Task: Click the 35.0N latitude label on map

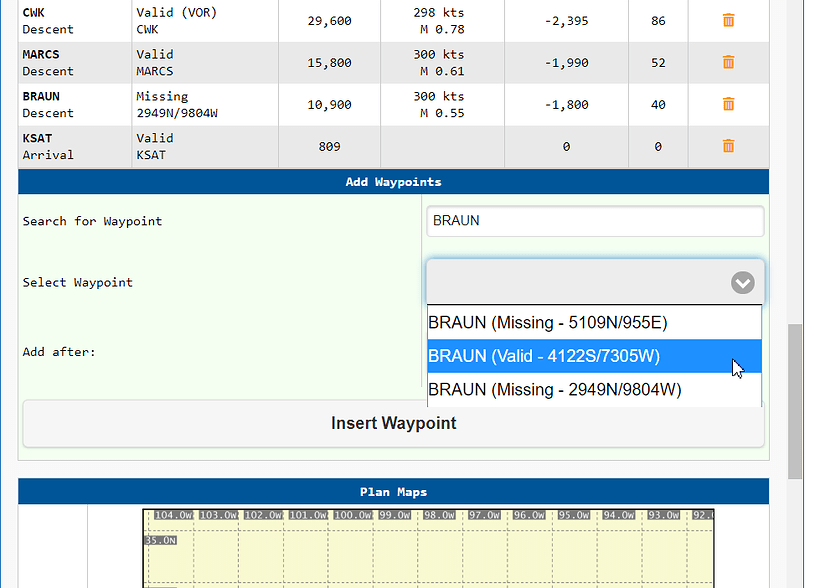Action: click(161, 540)
